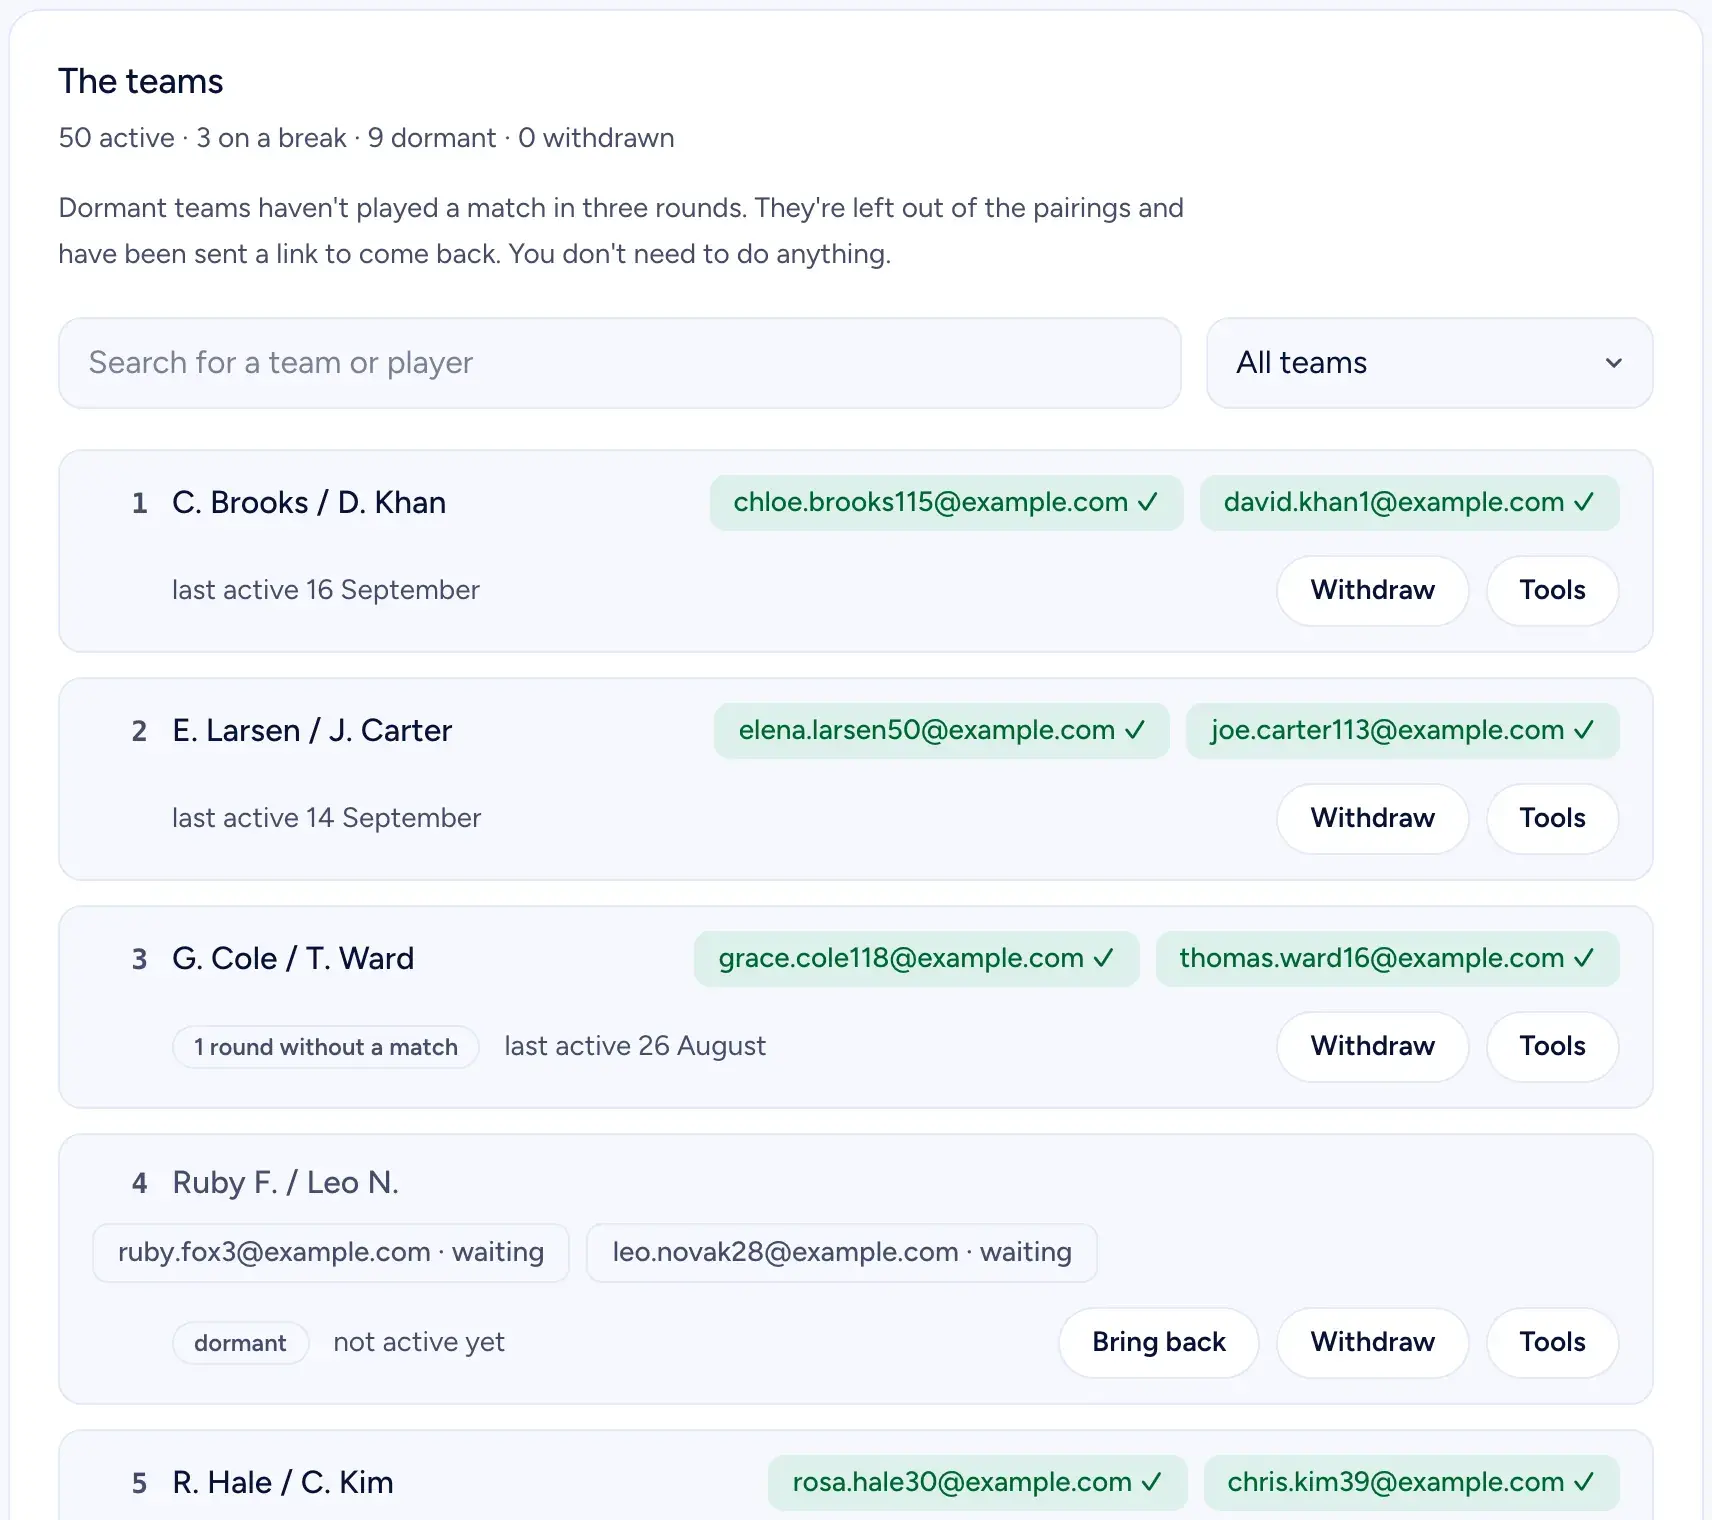Viewport: 1712px width, 1520px height.
Task: Click rosa.hale30@example.com email chip
Action: tap(977, 1483)
